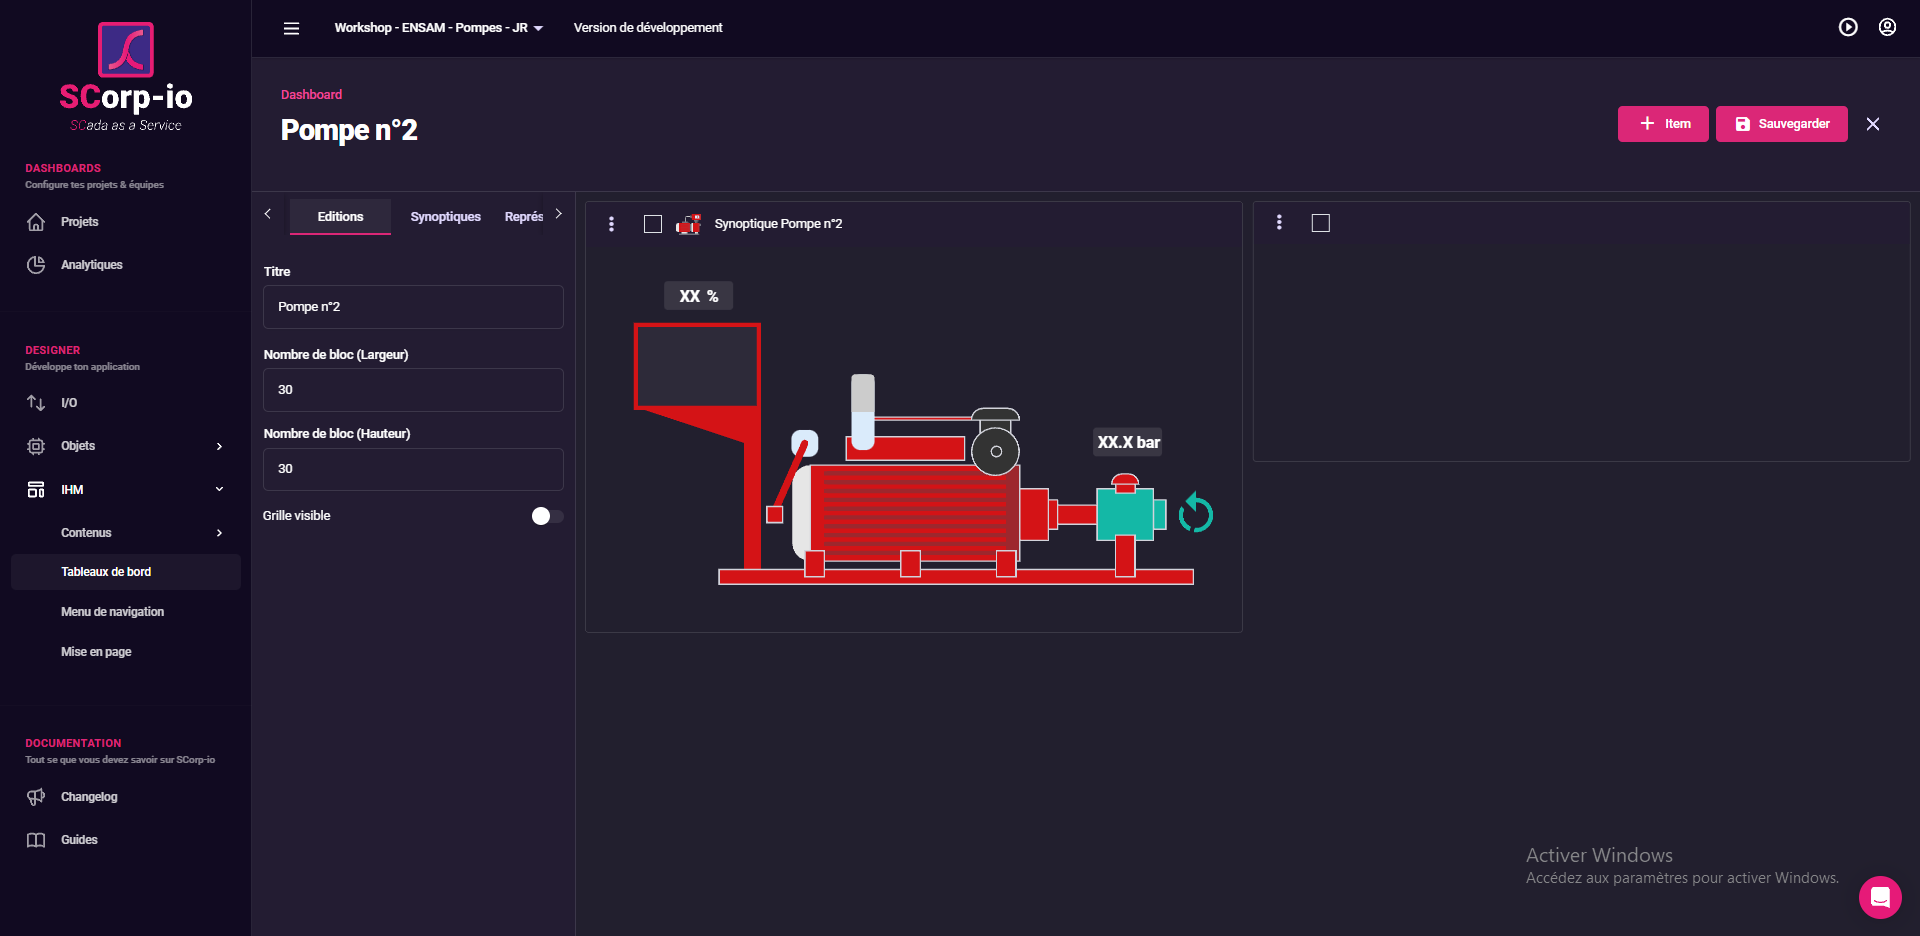The width and height of the screenshot is (1920, 936).
Task: Click the Titre input field
Action: click(413, 307)
